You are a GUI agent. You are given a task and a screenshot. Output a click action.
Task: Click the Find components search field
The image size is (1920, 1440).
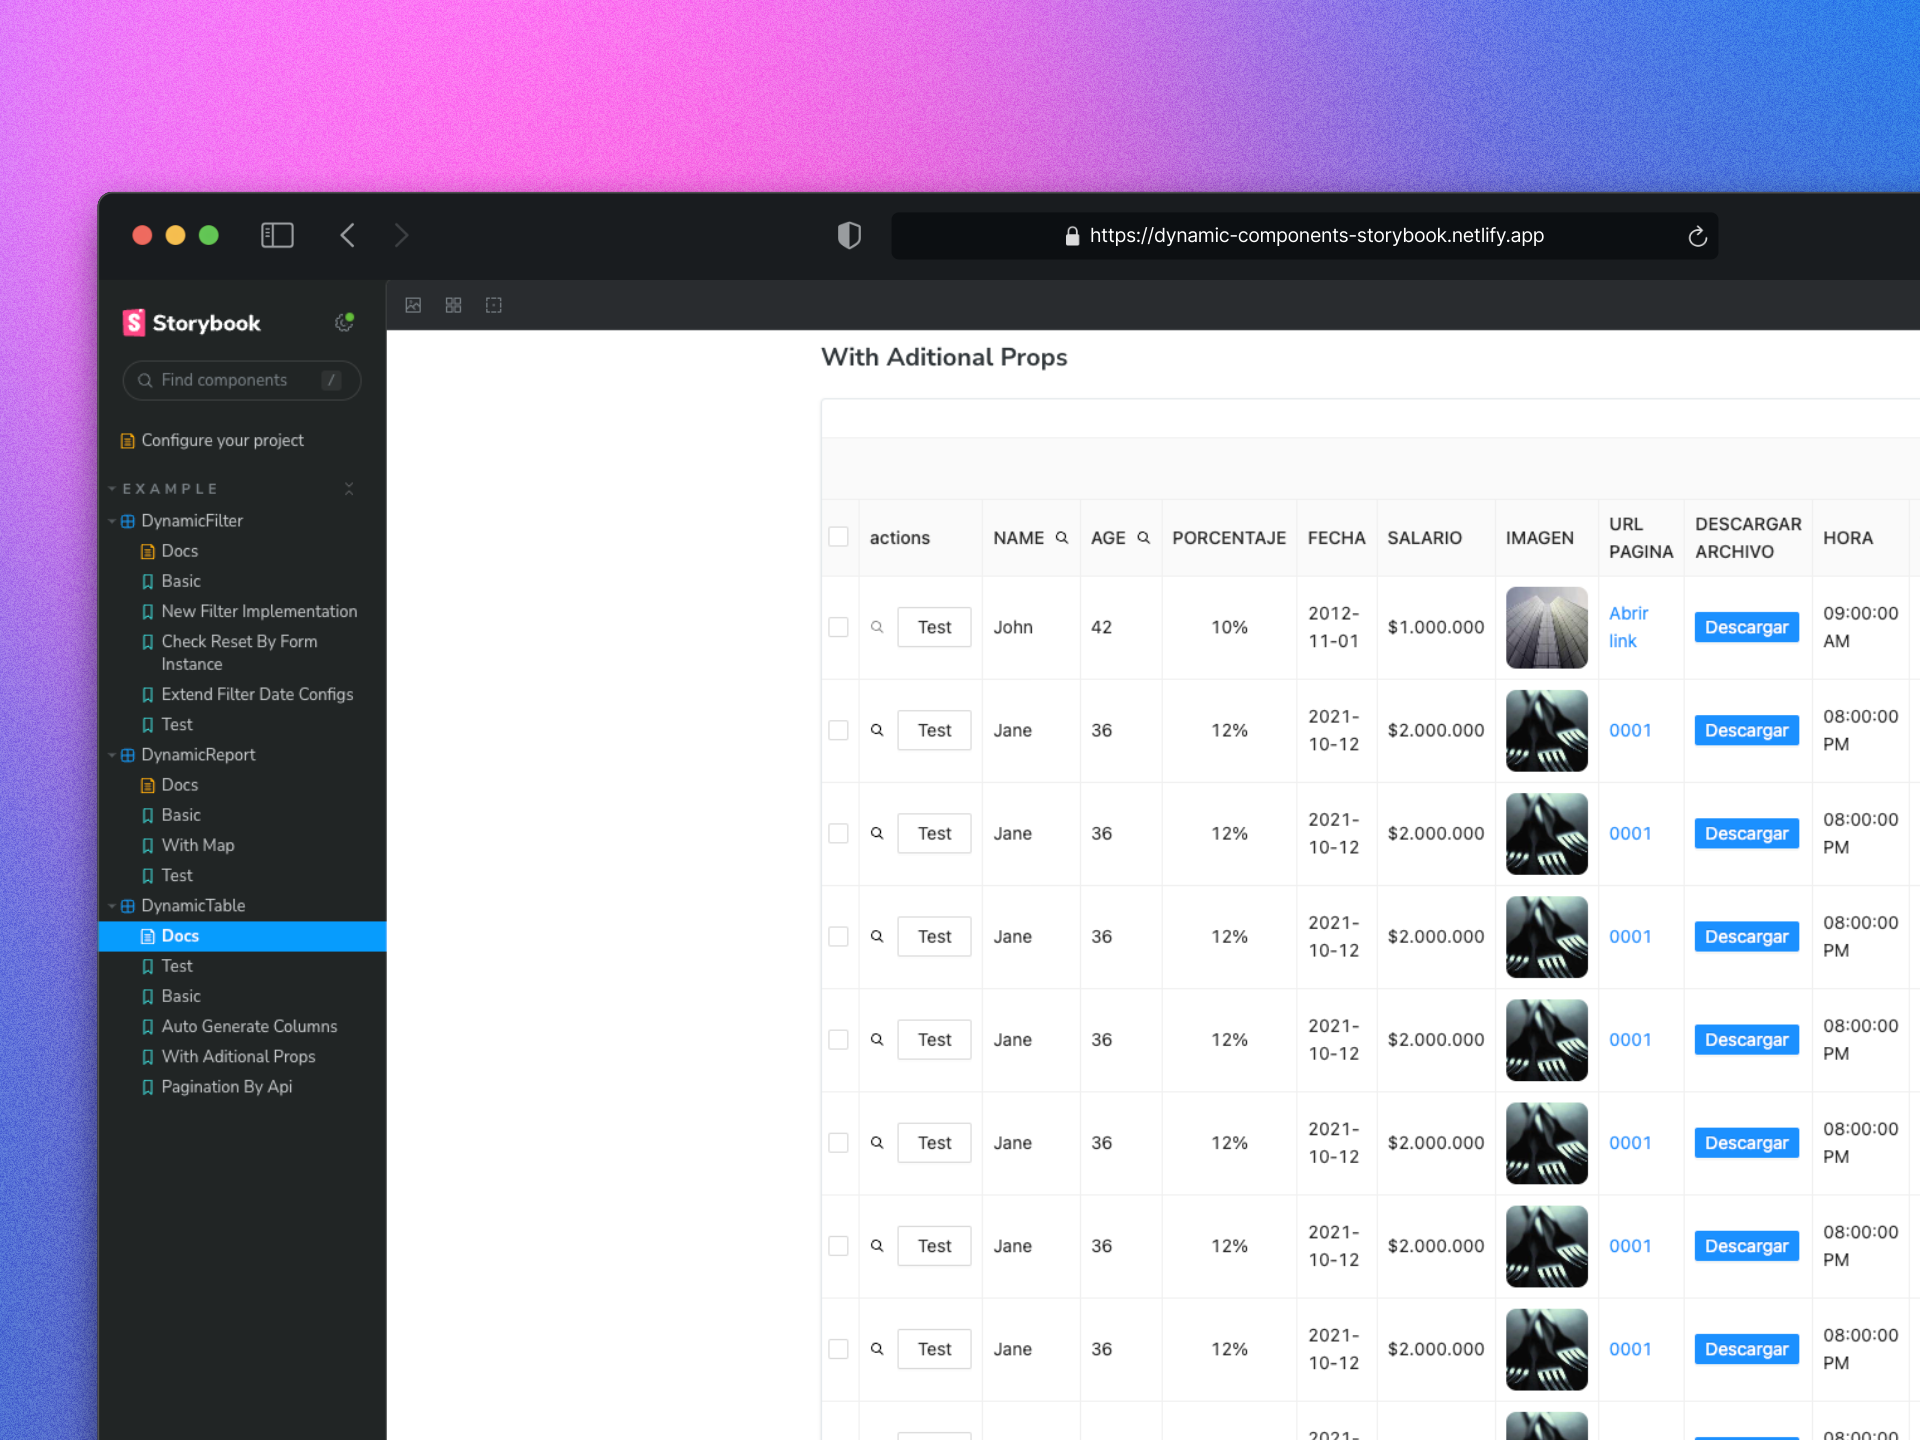241,380
